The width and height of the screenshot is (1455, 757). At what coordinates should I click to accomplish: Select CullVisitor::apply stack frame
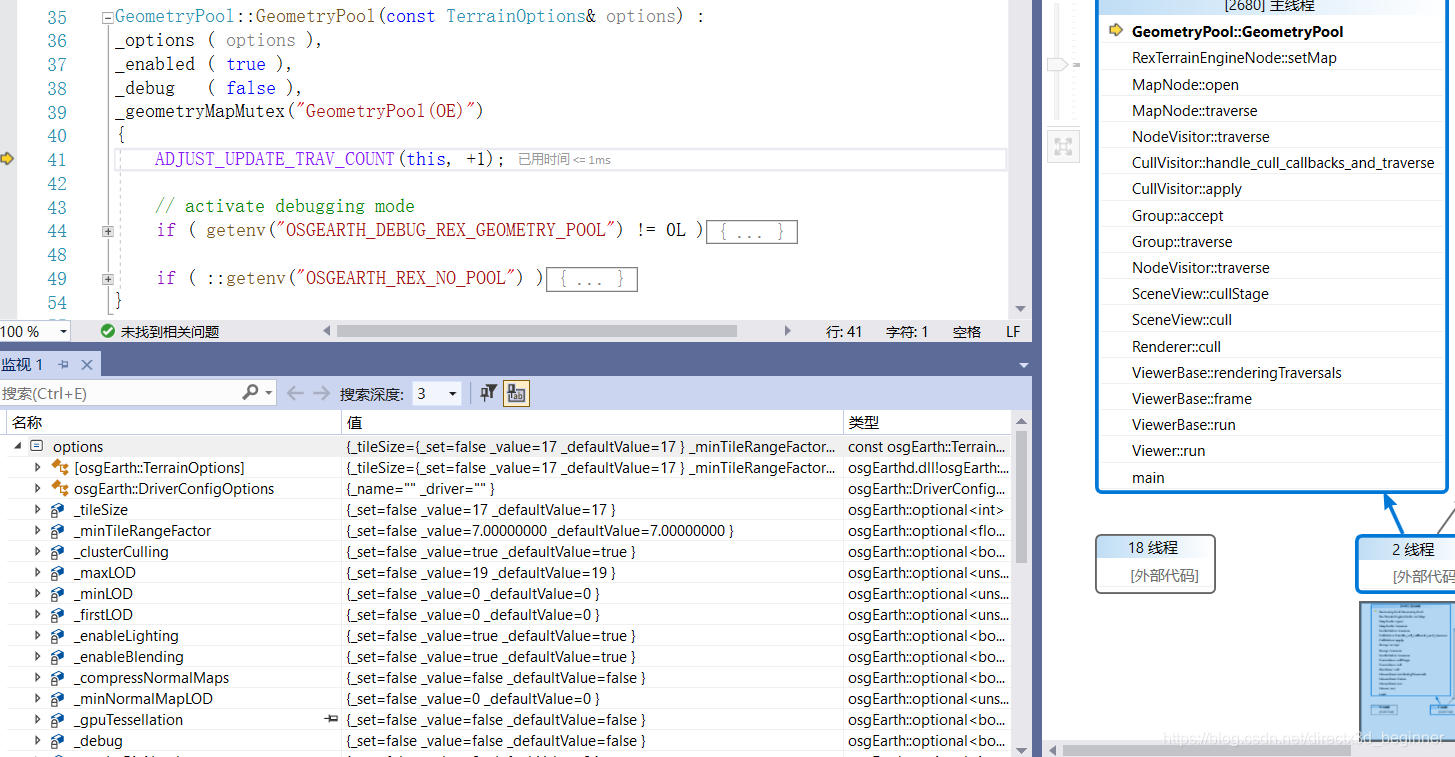[x=1186, y=189]
